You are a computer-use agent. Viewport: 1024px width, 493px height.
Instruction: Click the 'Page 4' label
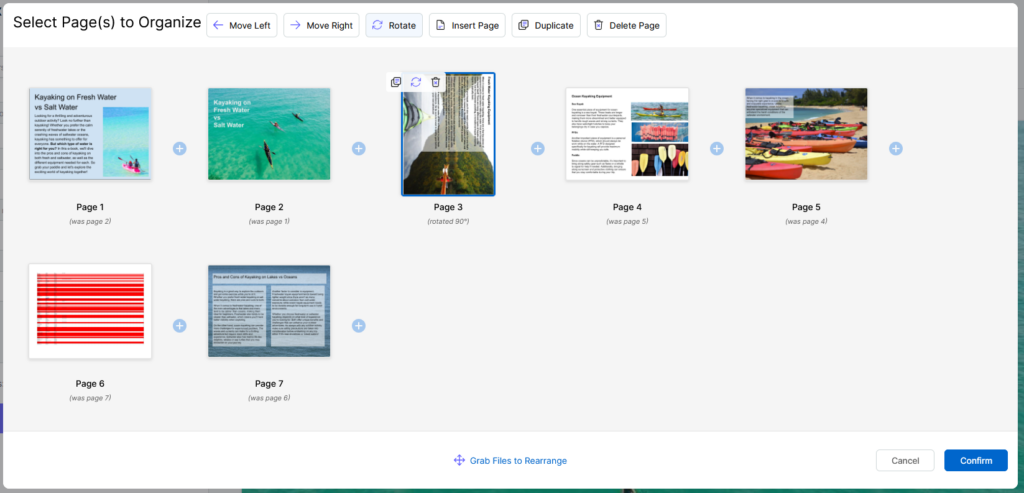click(627, 207)
